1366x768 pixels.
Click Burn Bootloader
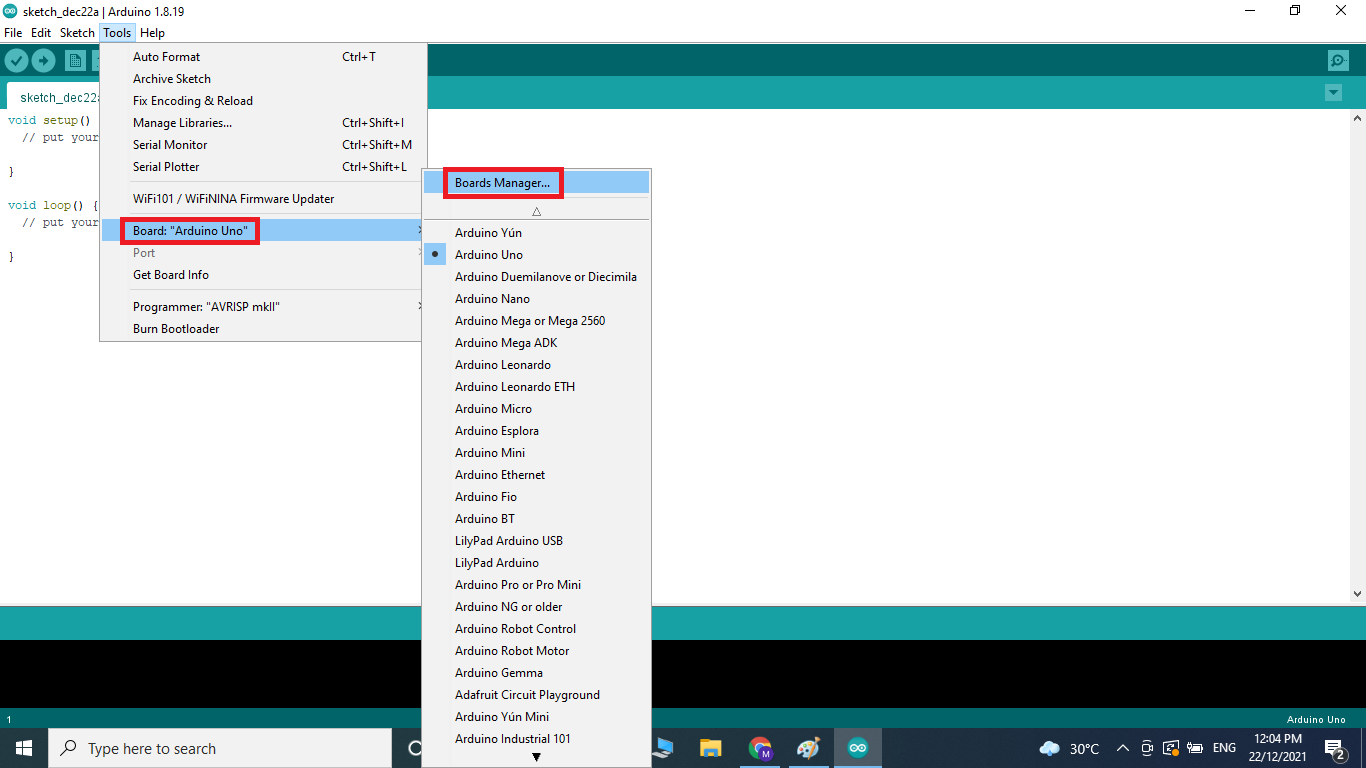pos(176,328)
